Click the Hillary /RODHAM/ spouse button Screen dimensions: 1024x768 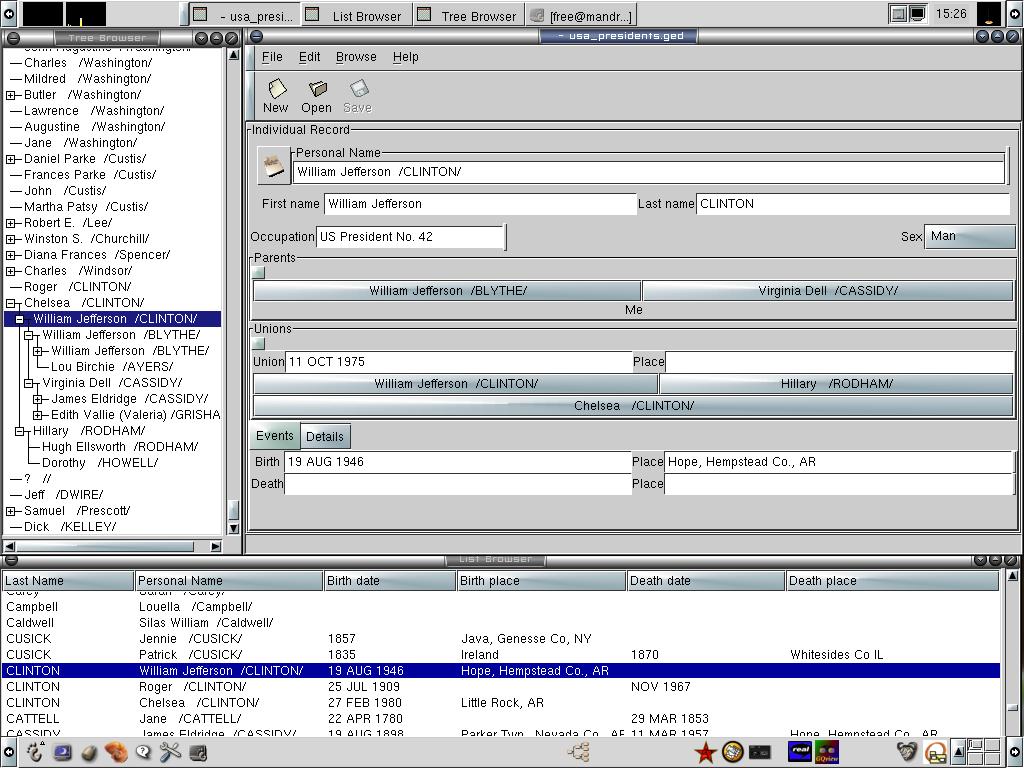pyautogui.click(x=837, y=384)
